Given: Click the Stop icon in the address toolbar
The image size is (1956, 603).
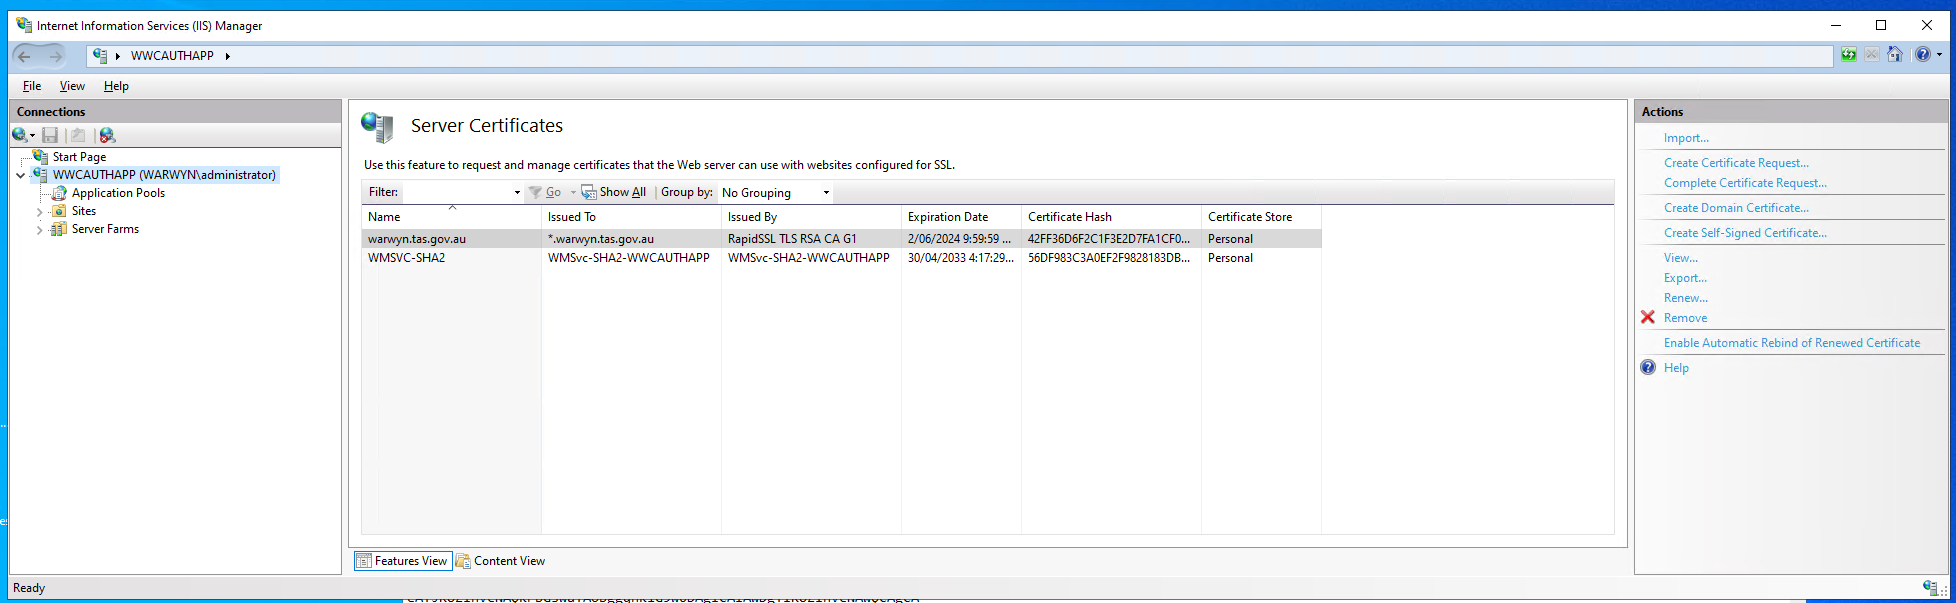Looking at the screenshot, I should tap(1872, 55).
